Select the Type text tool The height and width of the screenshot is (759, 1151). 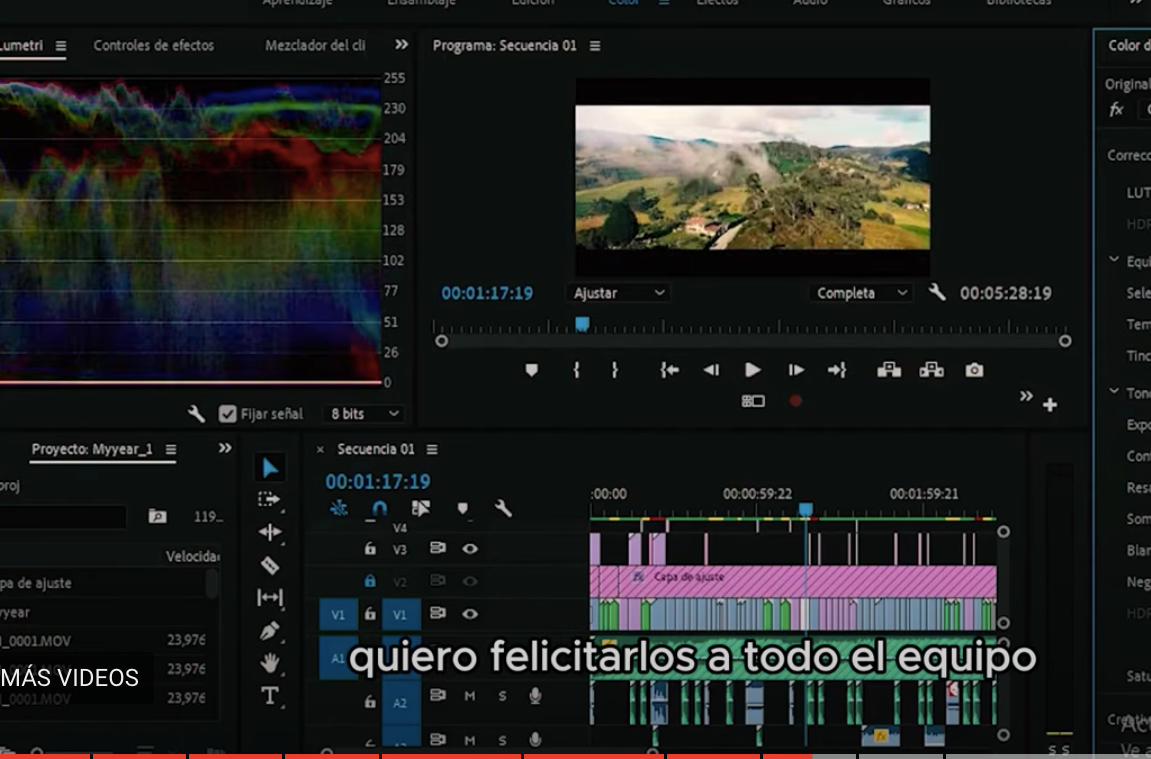pyautogui.click(x=270, y=696)
